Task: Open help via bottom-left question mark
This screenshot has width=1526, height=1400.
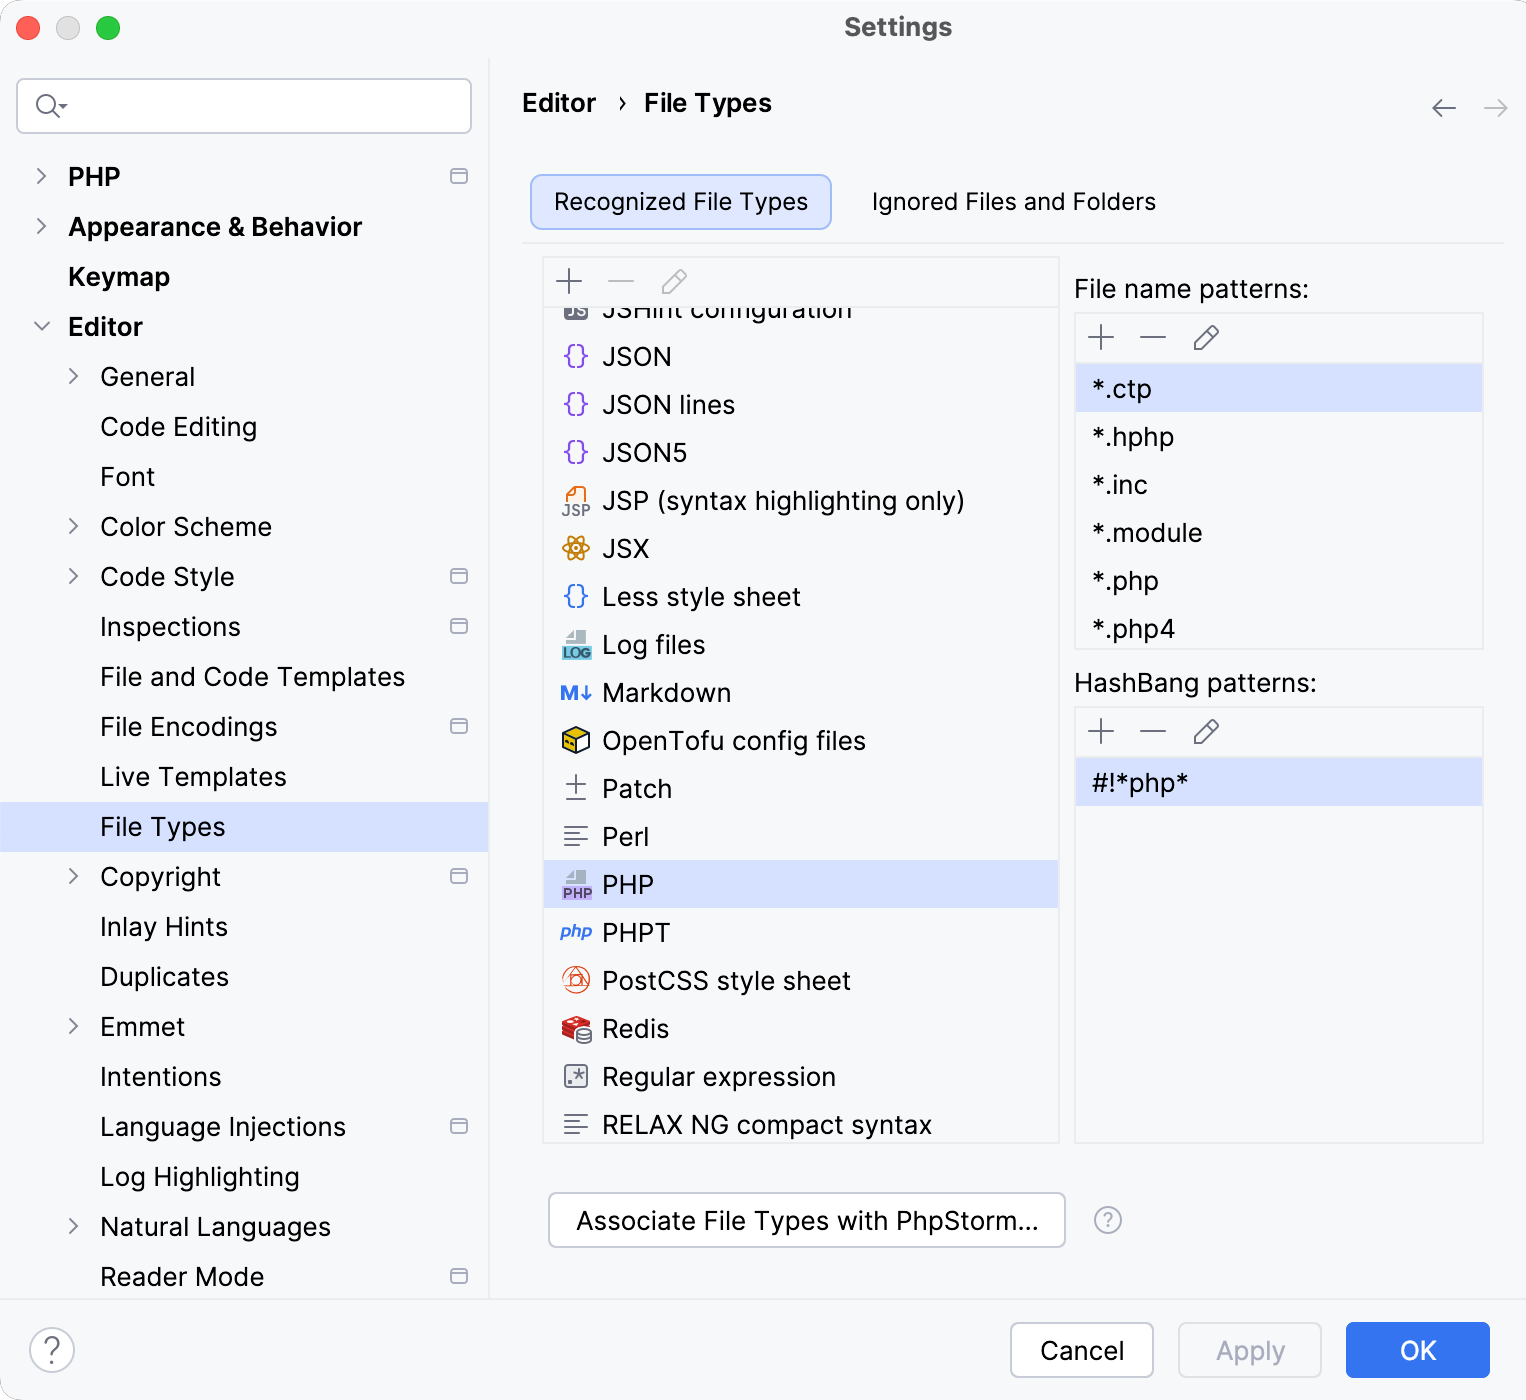Action: point(52,1349)
